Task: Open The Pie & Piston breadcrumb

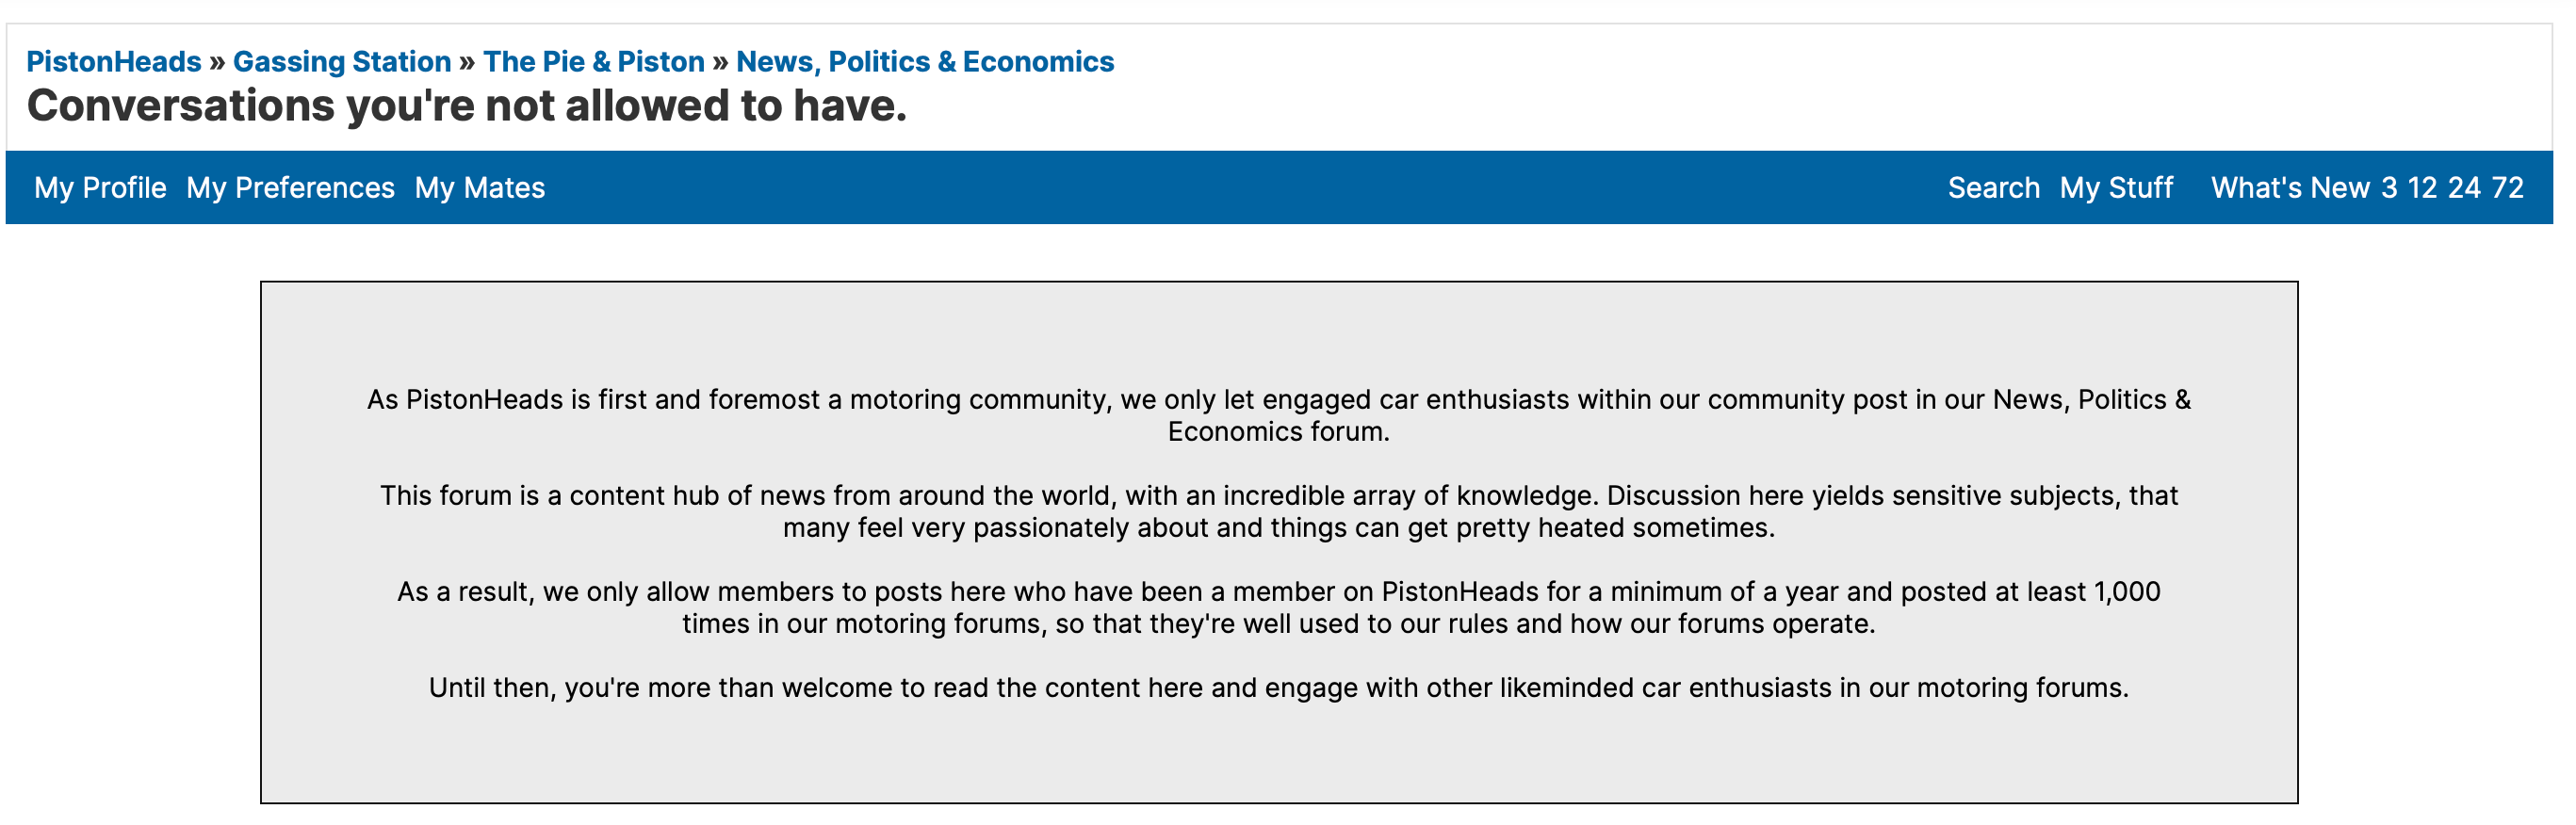Action: (593, 62)
